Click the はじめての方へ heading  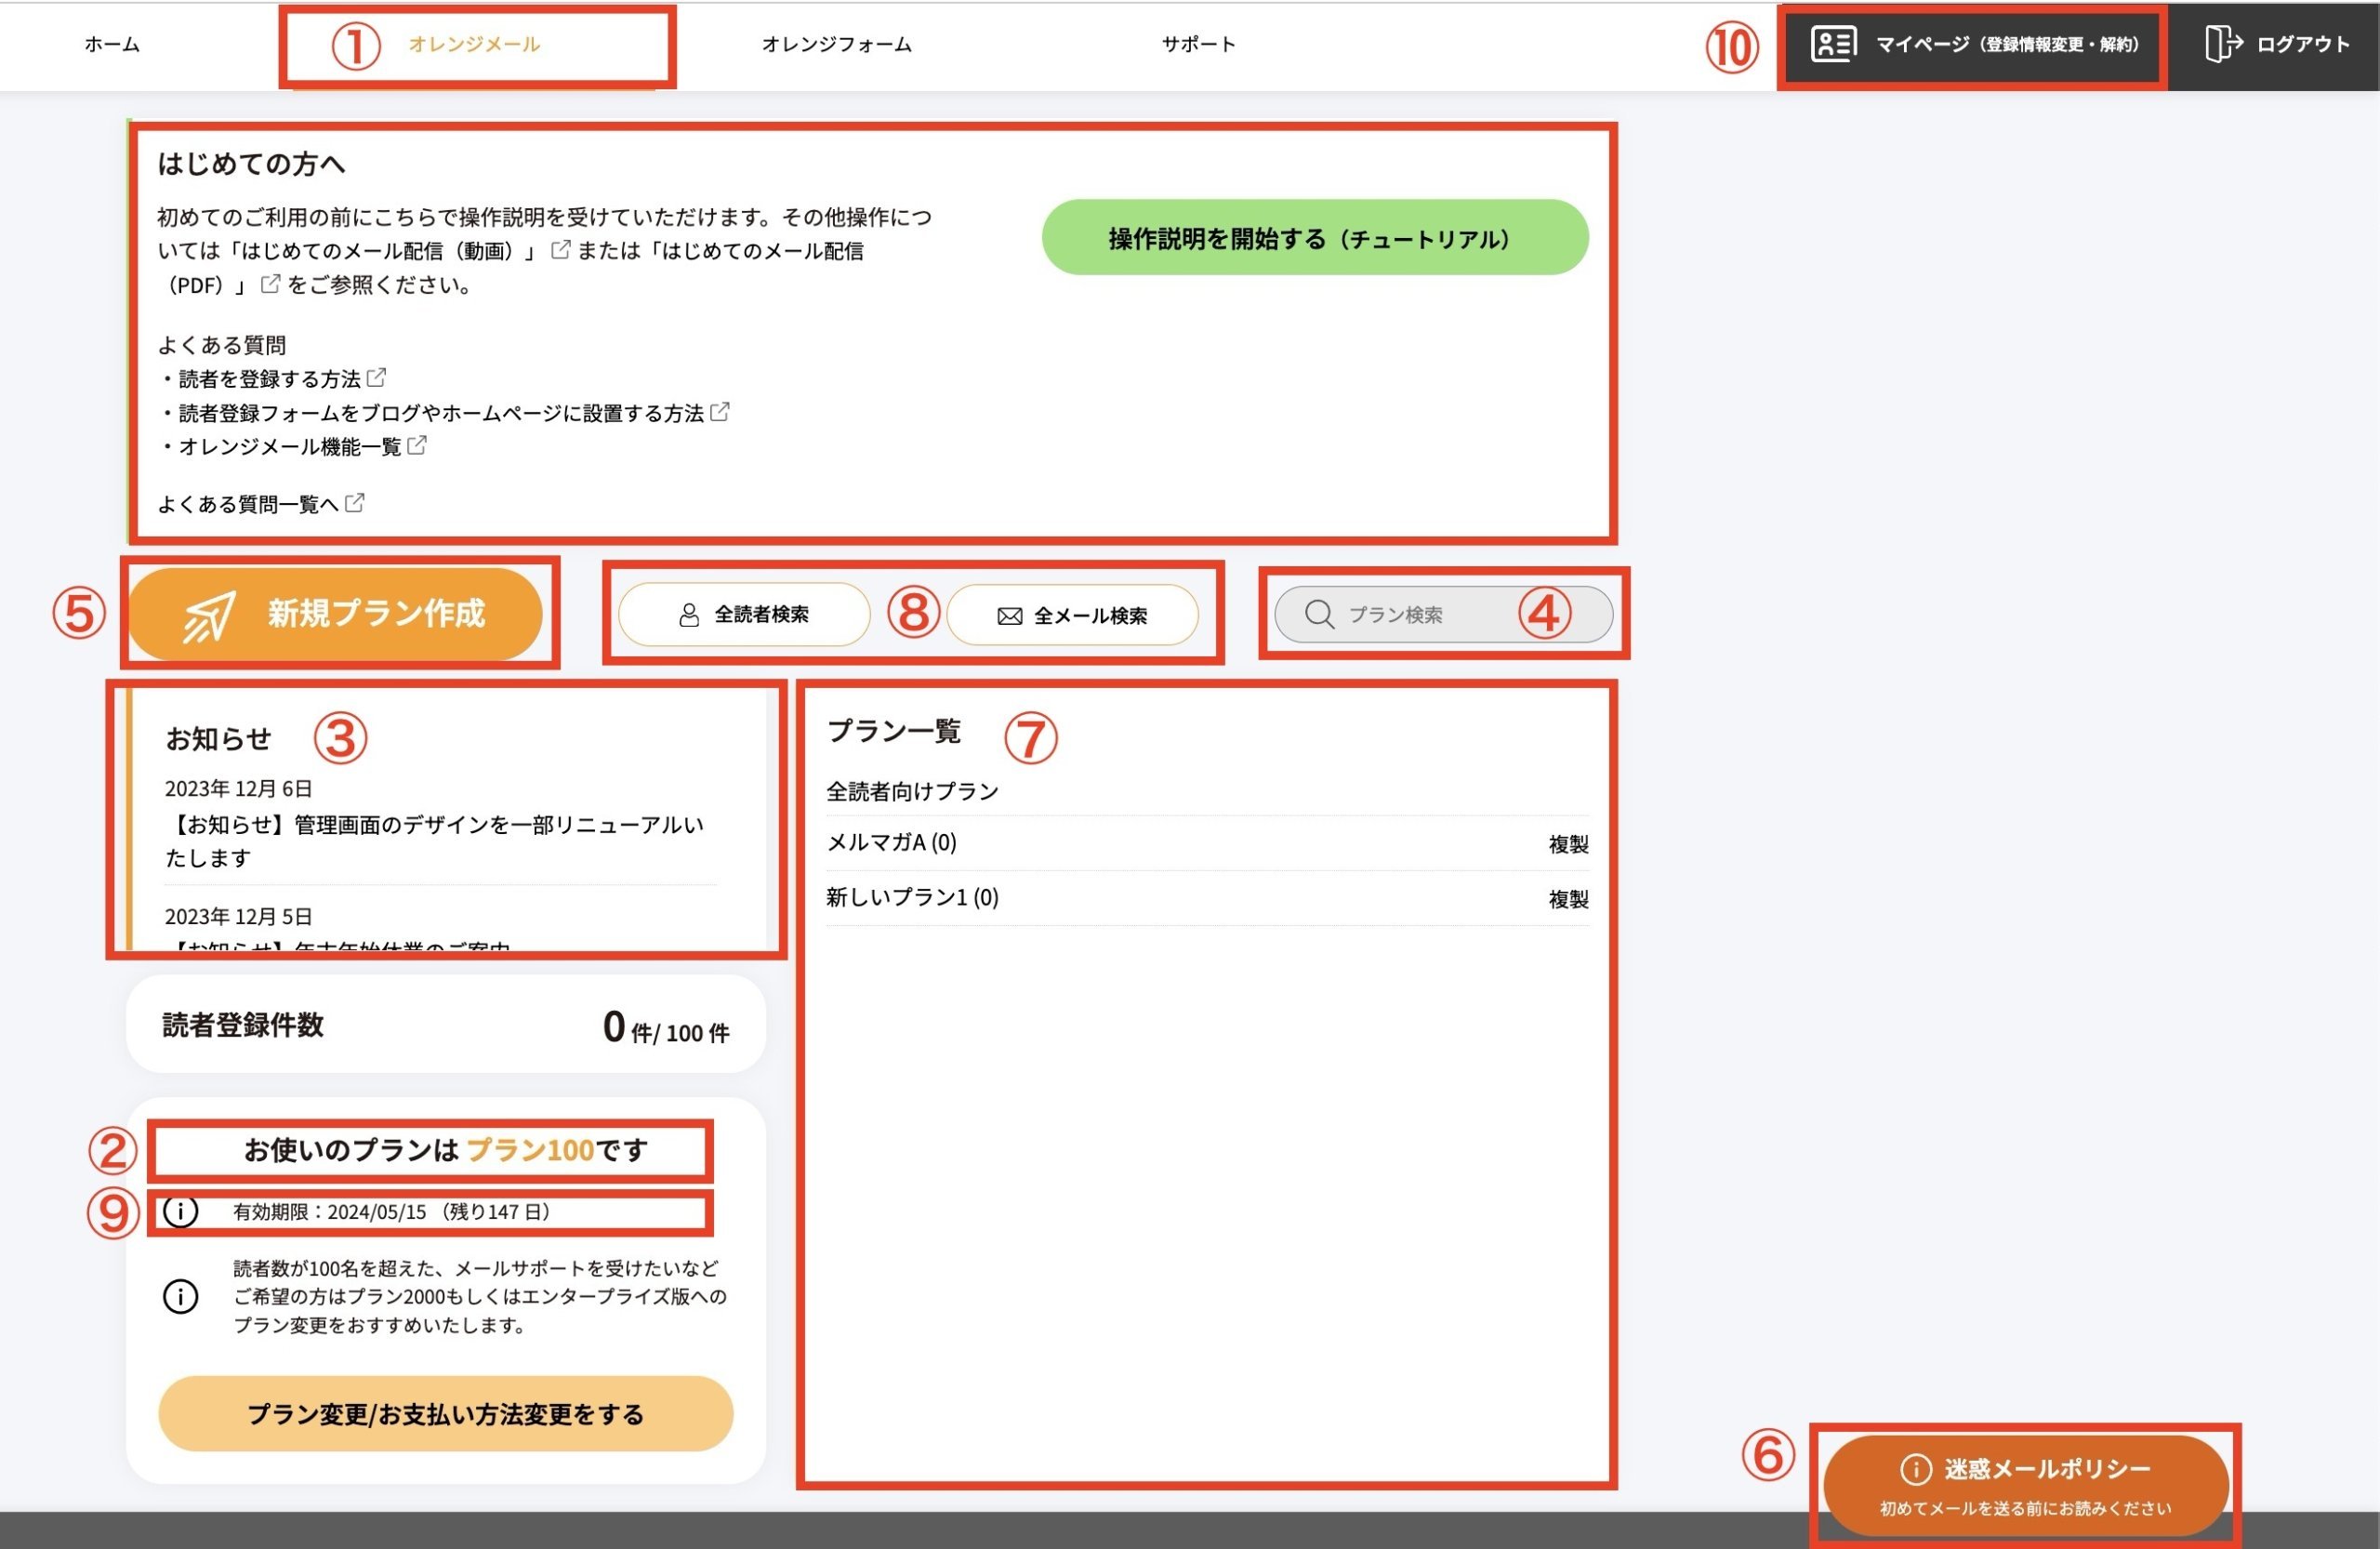[x=251, y=164]
